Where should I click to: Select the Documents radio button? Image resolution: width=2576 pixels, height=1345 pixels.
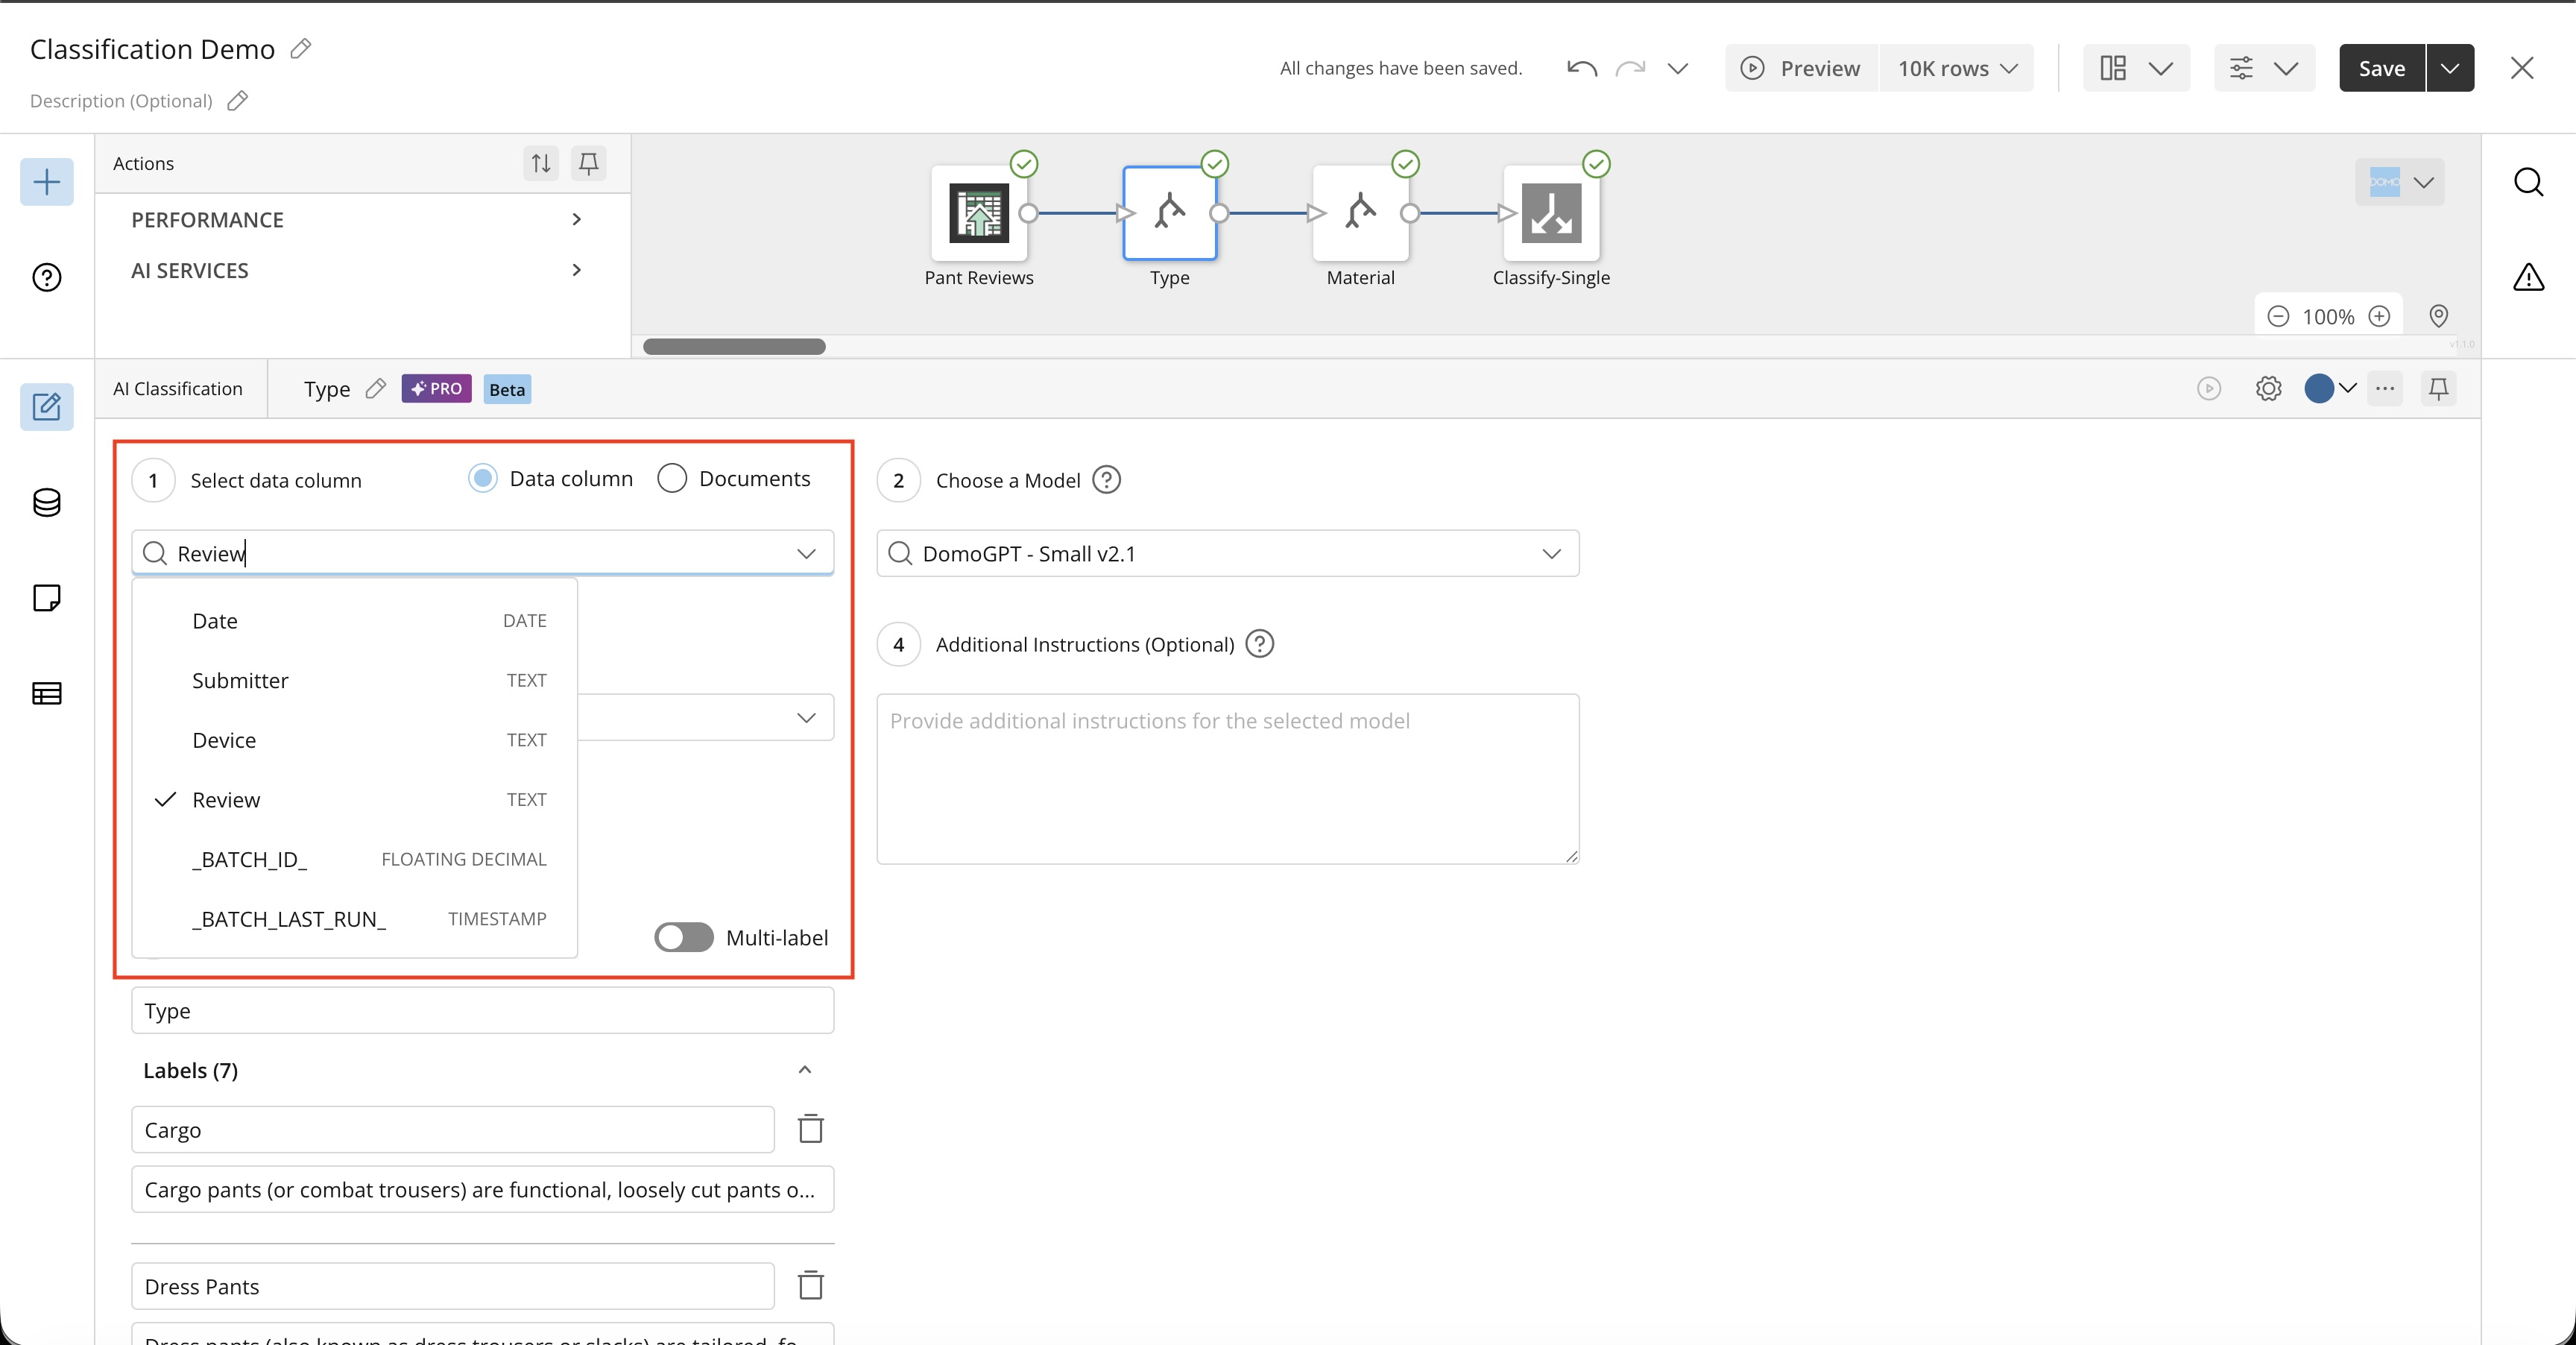(x=672, y=479)
